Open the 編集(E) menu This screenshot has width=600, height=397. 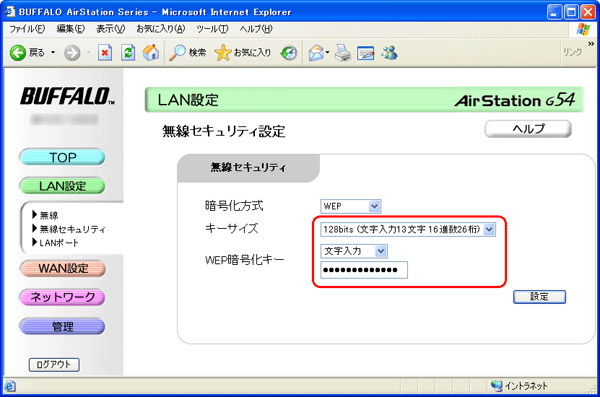[x=71, y=29]
